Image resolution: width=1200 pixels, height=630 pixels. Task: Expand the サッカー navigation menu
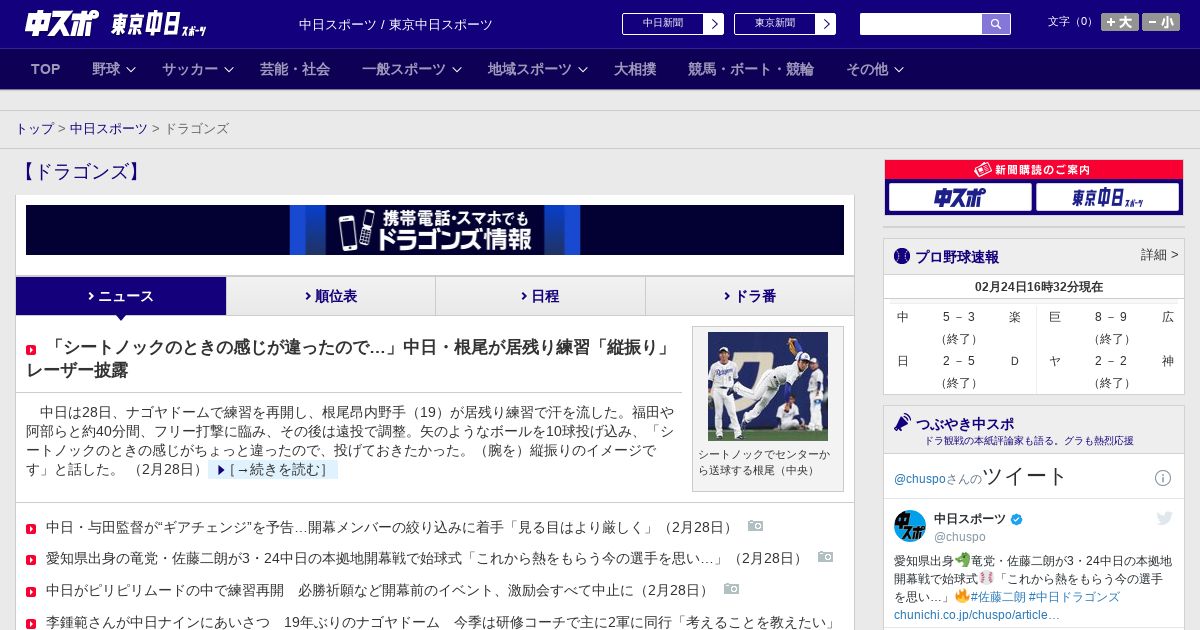point(197,69)
